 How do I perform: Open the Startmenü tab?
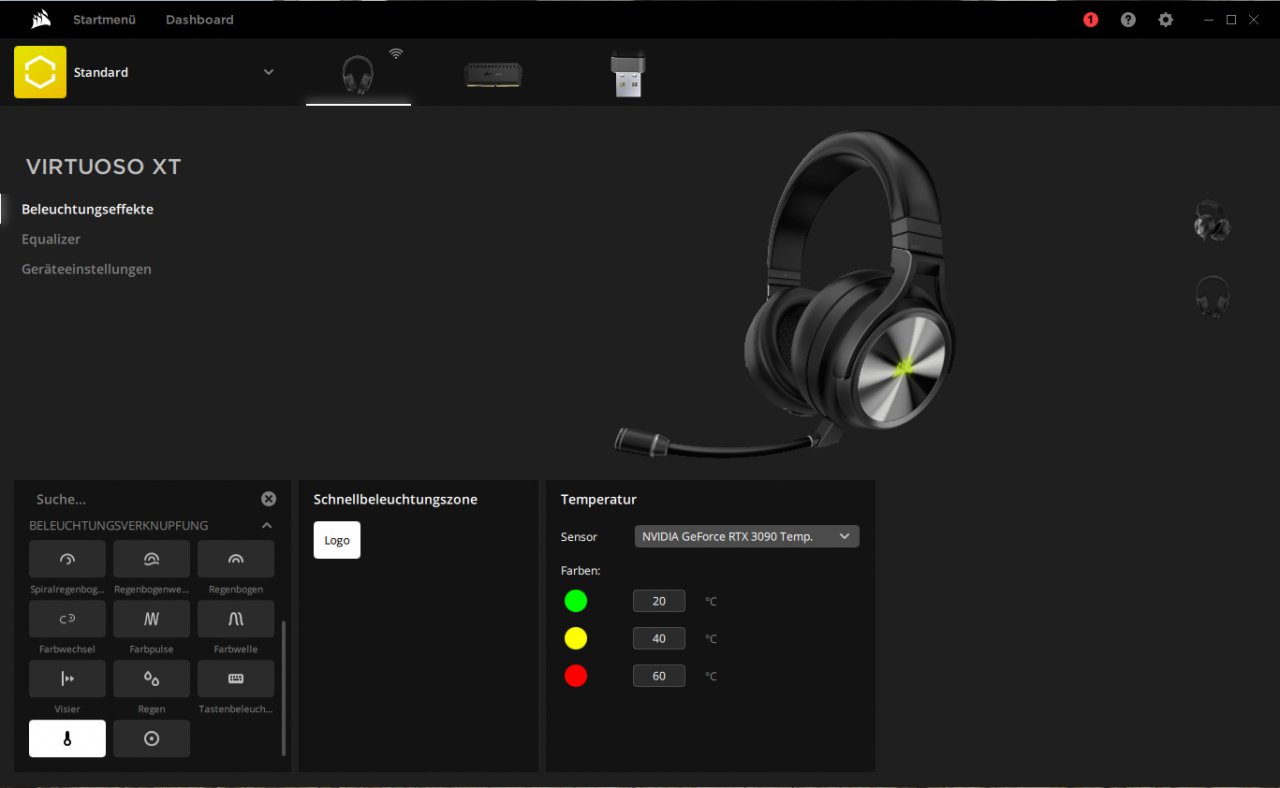click(x=104, y=20)
